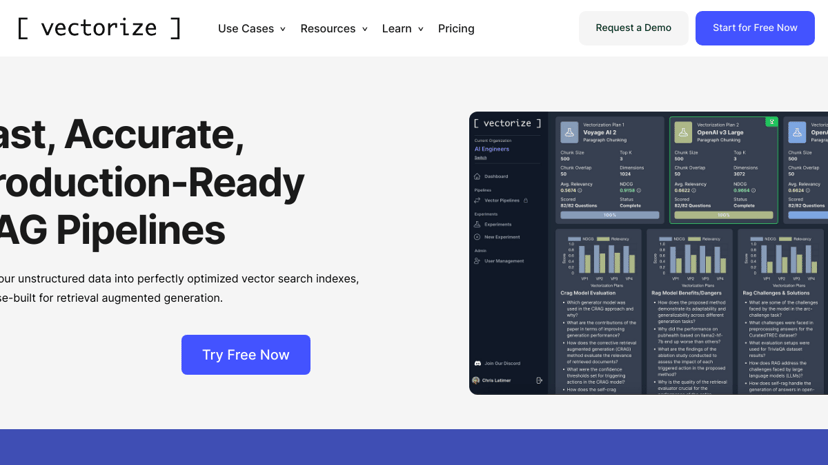Click the vectorize logo in header
This screenshot has height=465, width=828.
[99, 28]
